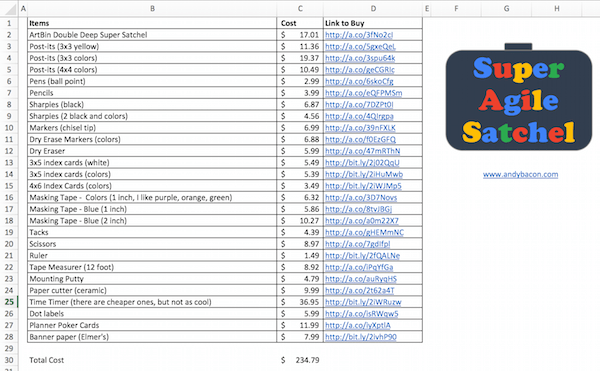Select the 'Dry Erase Markers (colors)' cell
This screenshot has width=600, height=371.
152,140
